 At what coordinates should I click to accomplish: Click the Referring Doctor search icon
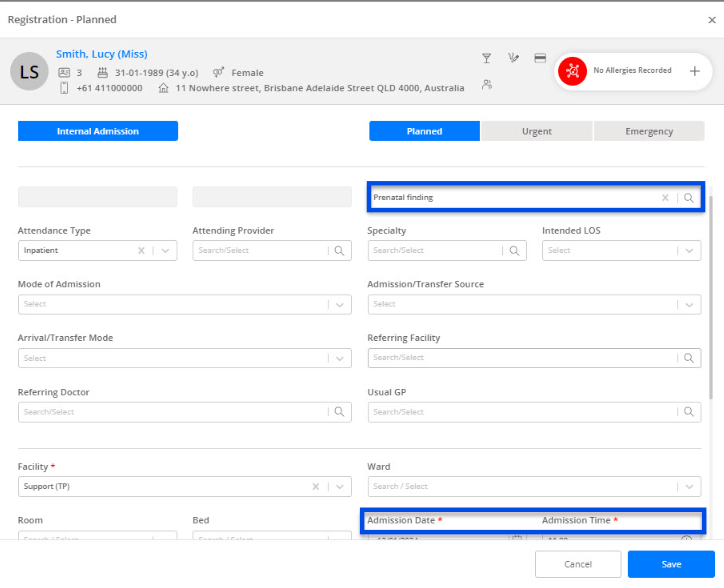tap(340, 412)
